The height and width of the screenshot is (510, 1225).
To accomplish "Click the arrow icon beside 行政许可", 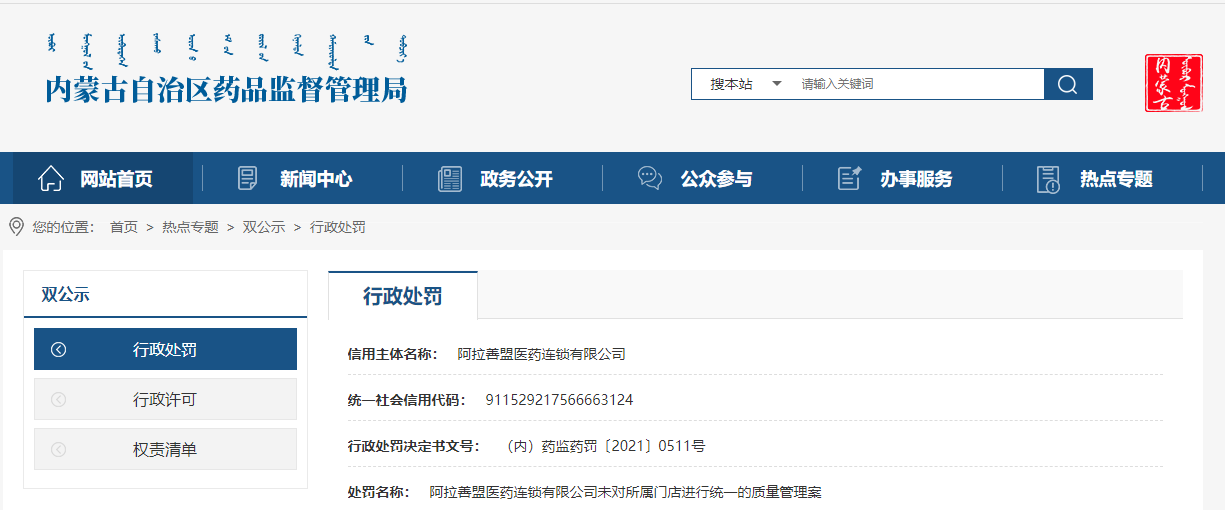I will [x=58, y=399].
